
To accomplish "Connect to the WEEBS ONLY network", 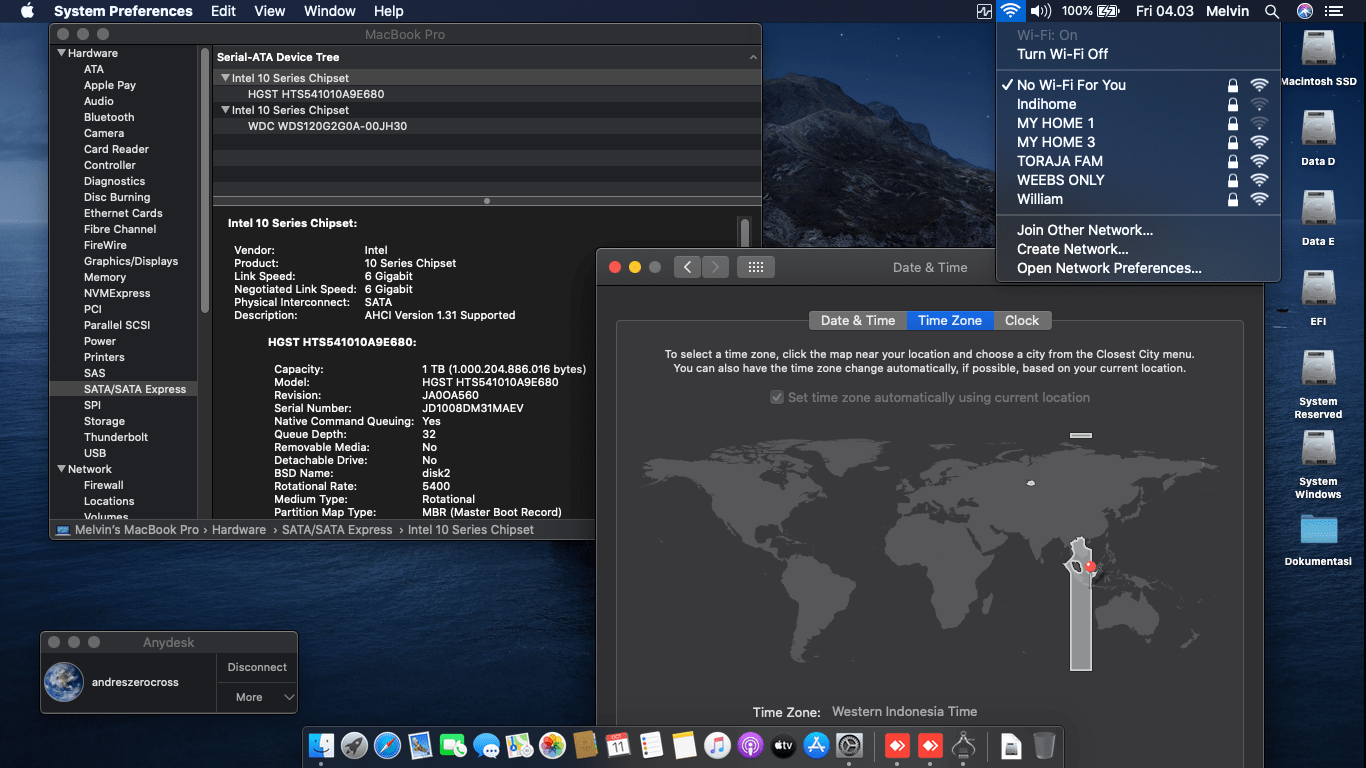I will (1138, 180).
